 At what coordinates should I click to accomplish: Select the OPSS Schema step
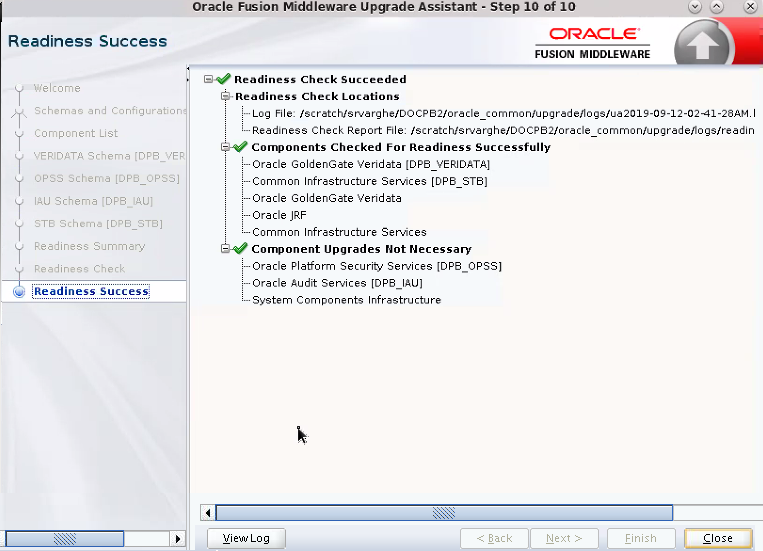[107, 179]
